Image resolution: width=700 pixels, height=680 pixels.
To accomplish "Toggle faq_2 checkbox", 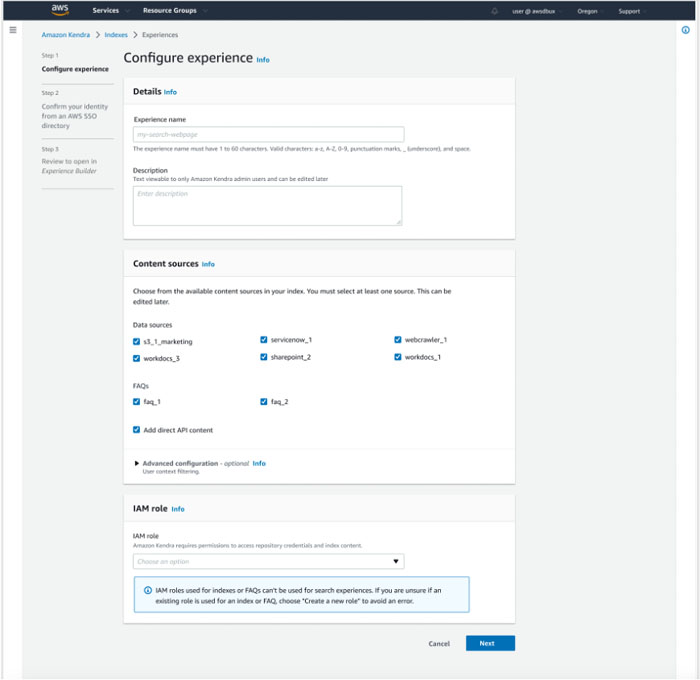I will tap(264, 402).
